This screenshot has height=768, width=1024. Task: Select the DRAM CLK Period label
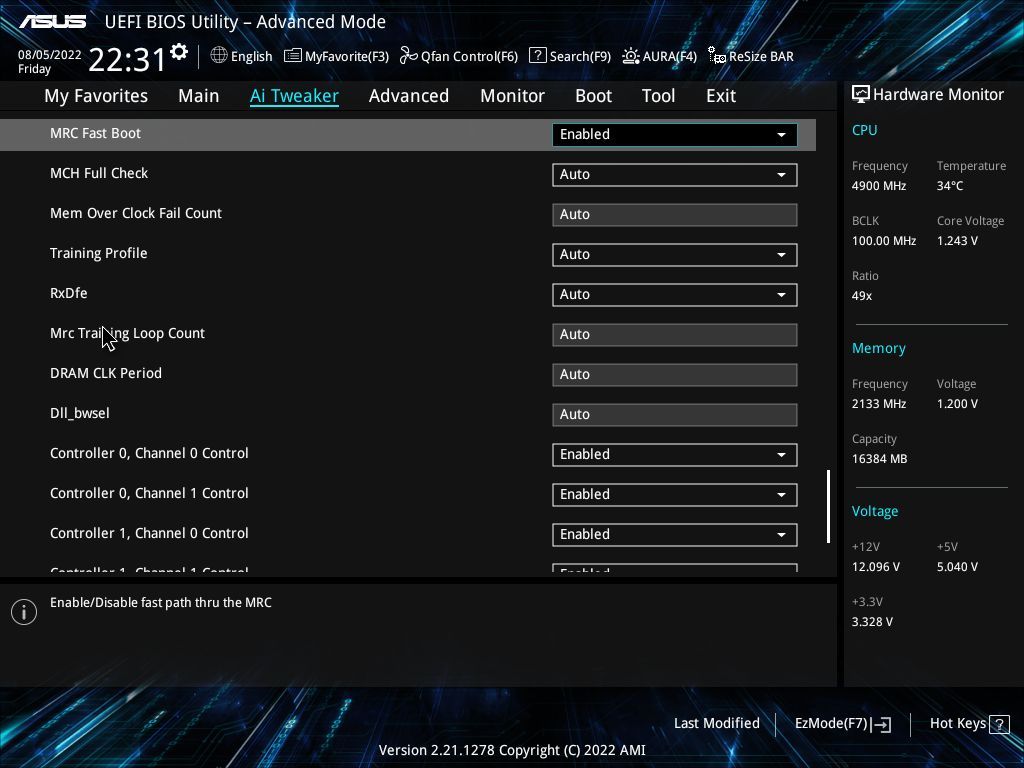[x=106, y=373]
